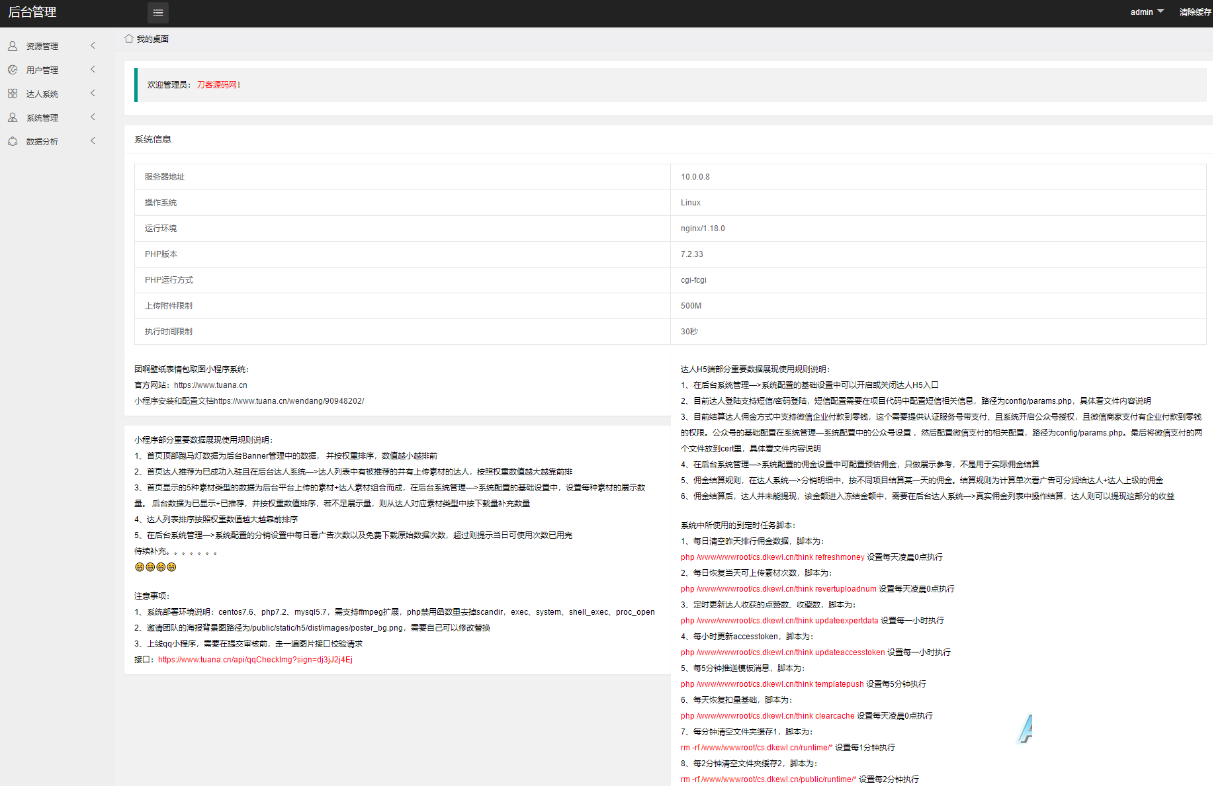Click the 资源管理 person icon in sidebar

(x=12, y=46)
